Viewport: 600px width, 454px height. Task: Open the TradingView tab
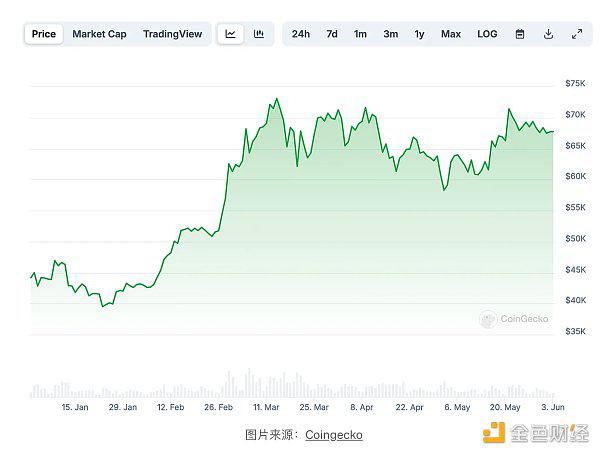(x=173, y=34)
